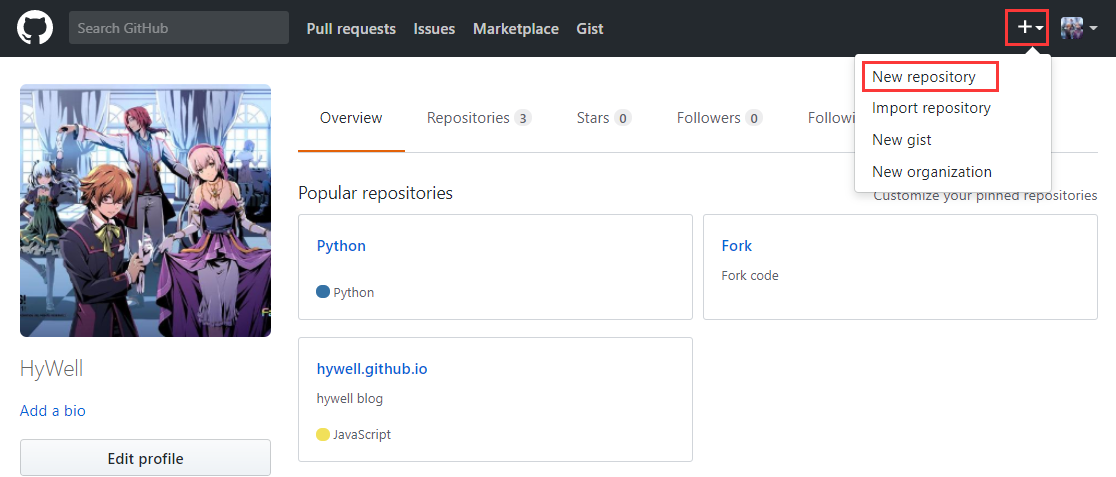Click the 'Fork code' description text
Viewport: 1116px width, 477px height.
[x=749, y=275]
